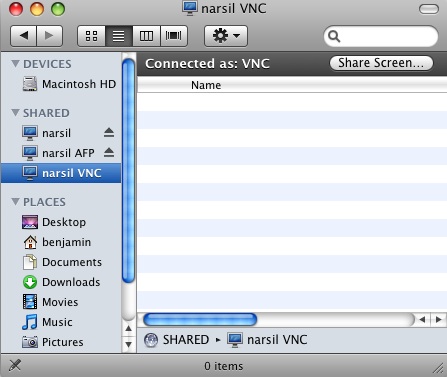Collapse the PLACES section
Viewport: 447px width, 377px height.
pyautogui.click(x=15, y=201)
